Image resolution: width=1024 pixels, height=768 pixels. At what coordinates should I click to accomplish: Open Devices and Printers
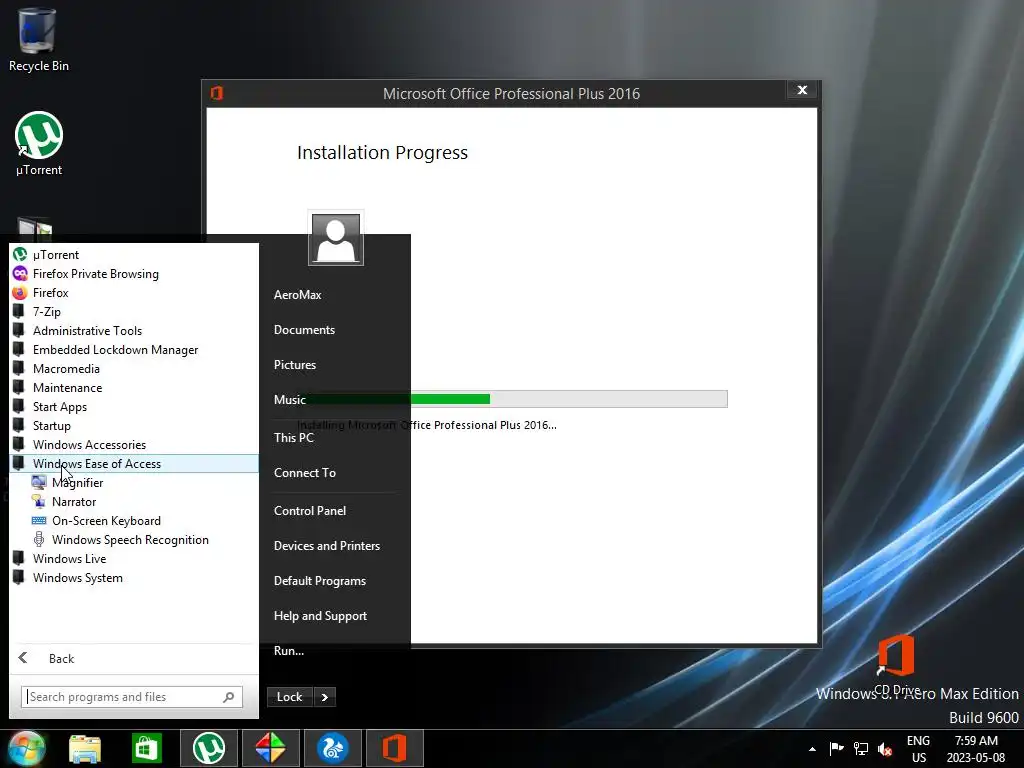click(x=334, y=545)
